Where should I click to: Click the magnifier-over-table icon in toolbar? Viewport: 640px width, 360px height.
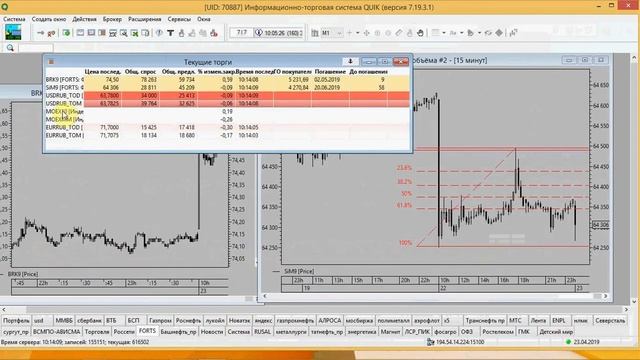point(124,33)
